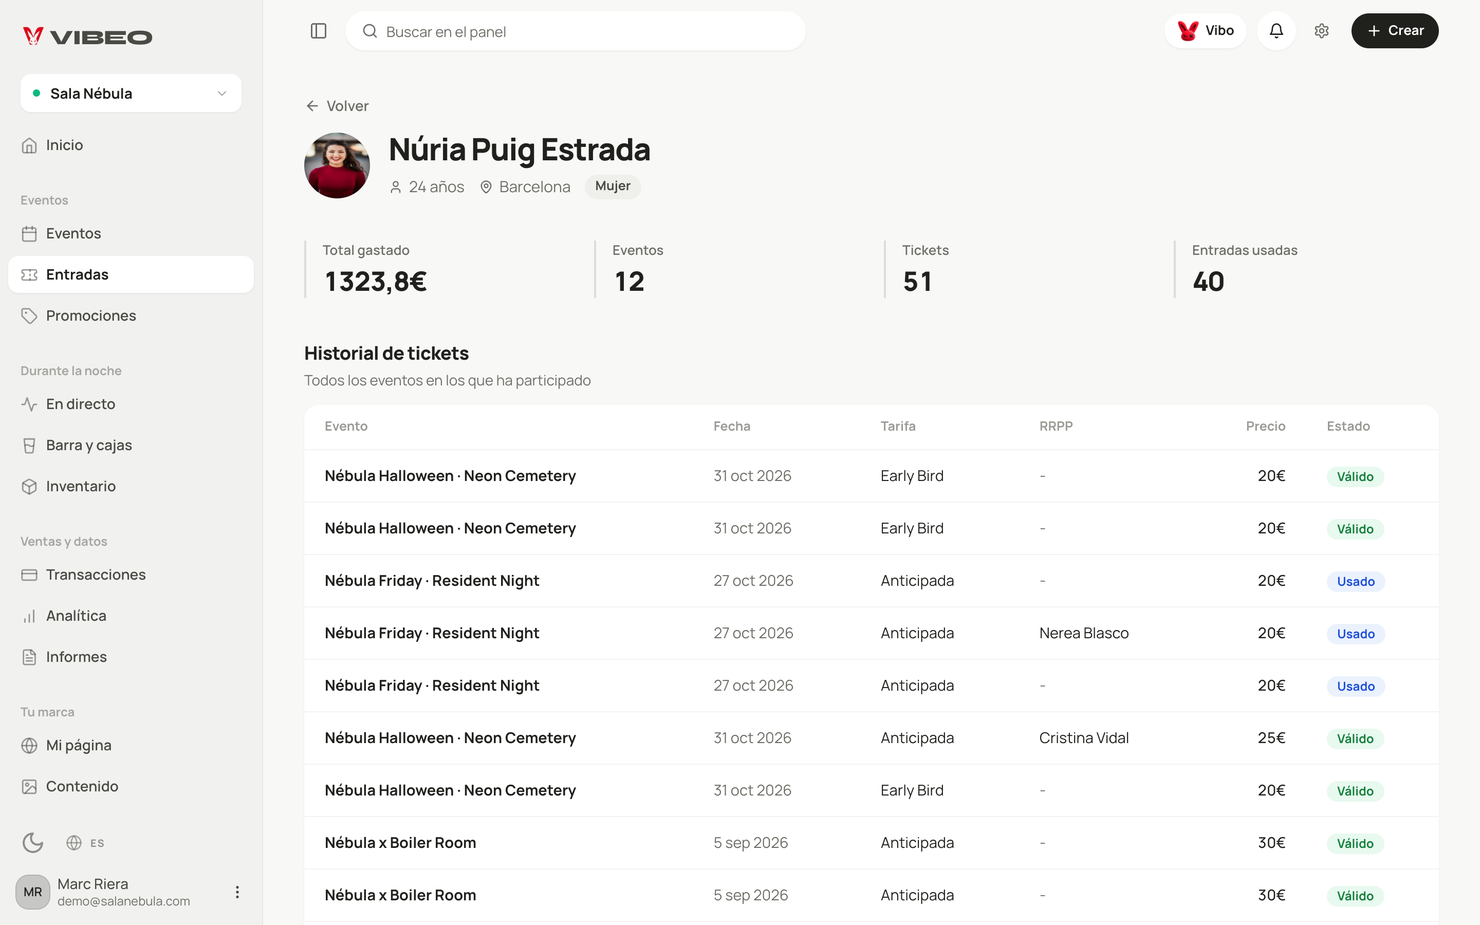
Task: Click the Transacciones card icon
Action: coord(29,575)
